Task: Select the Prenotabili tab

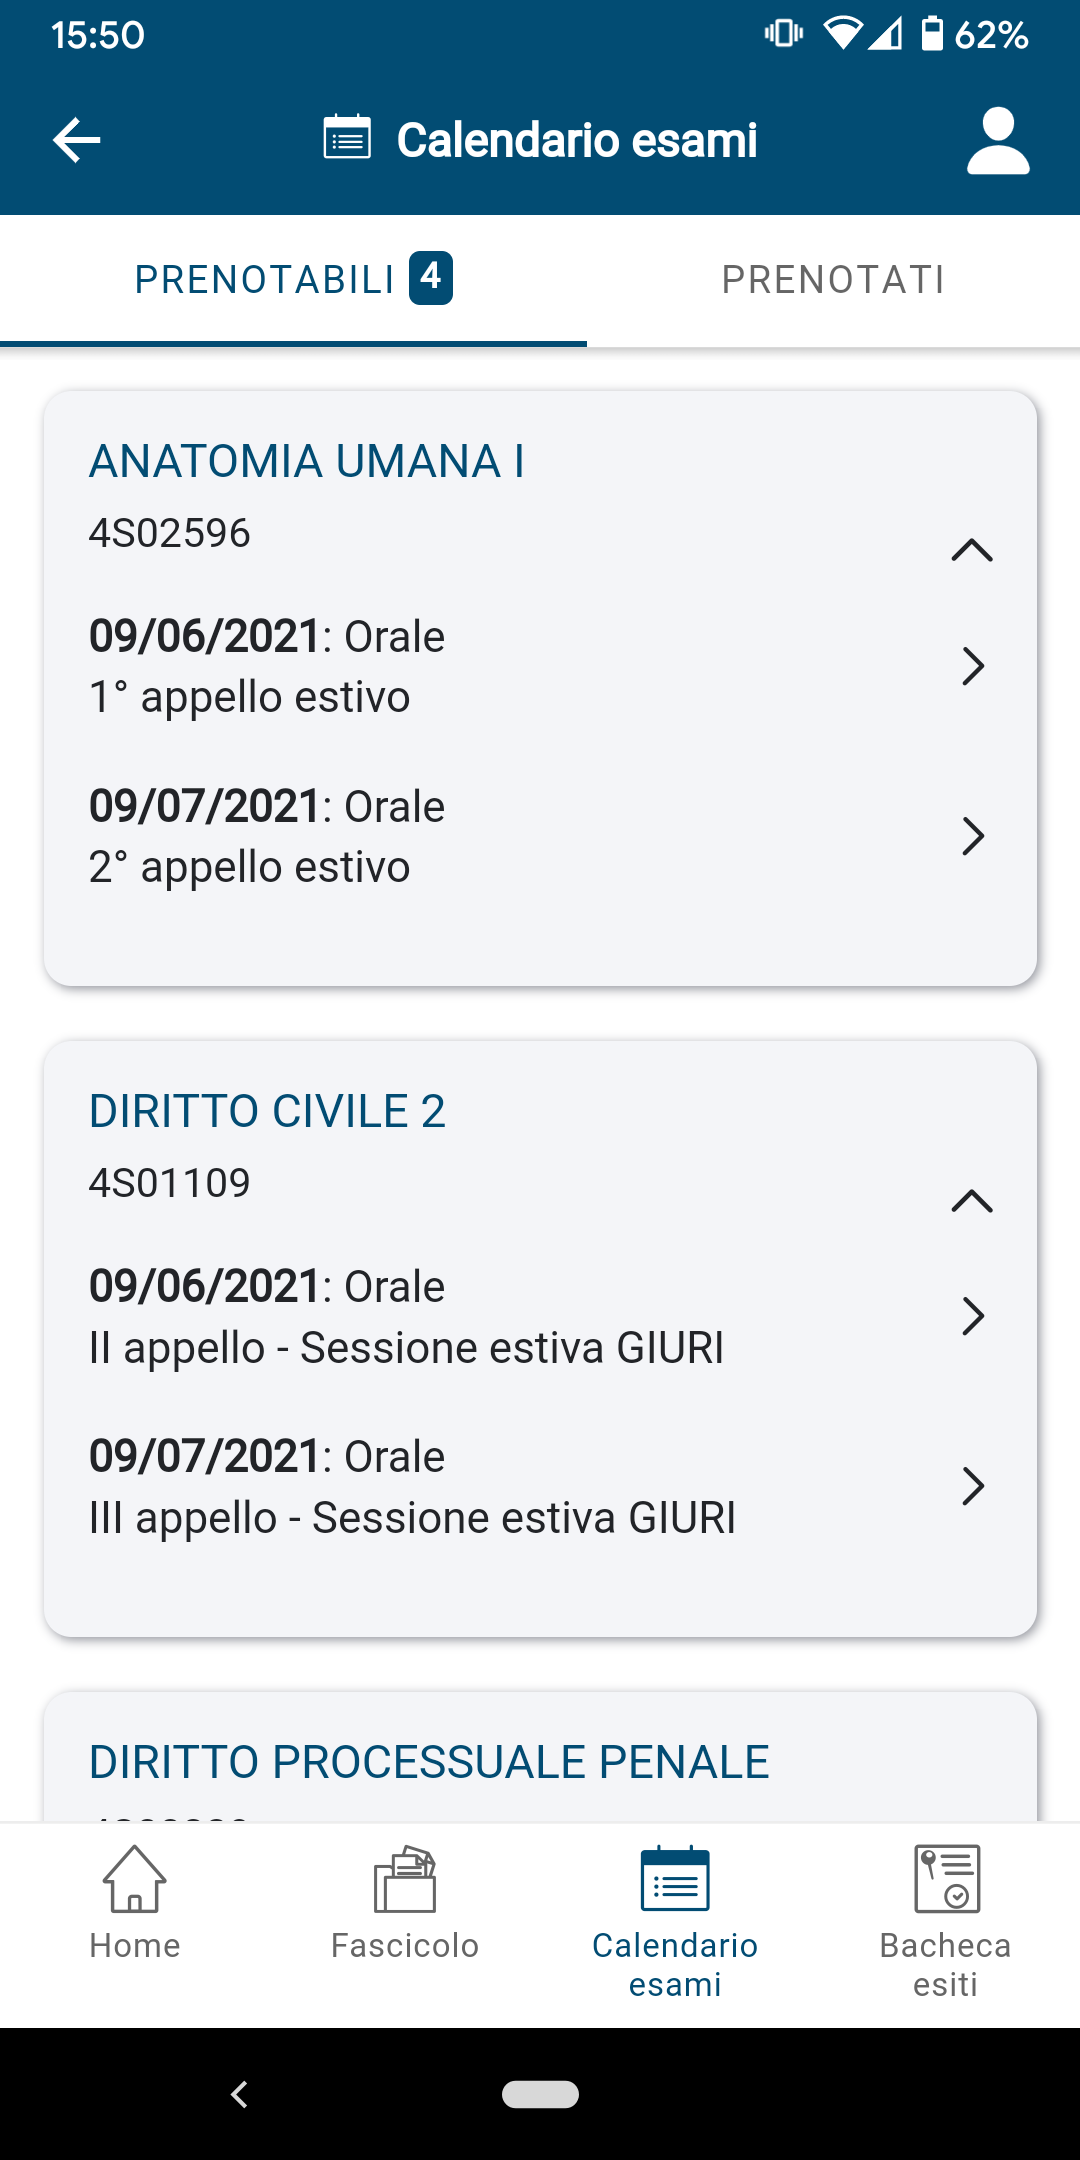Action: click(293, 280)
